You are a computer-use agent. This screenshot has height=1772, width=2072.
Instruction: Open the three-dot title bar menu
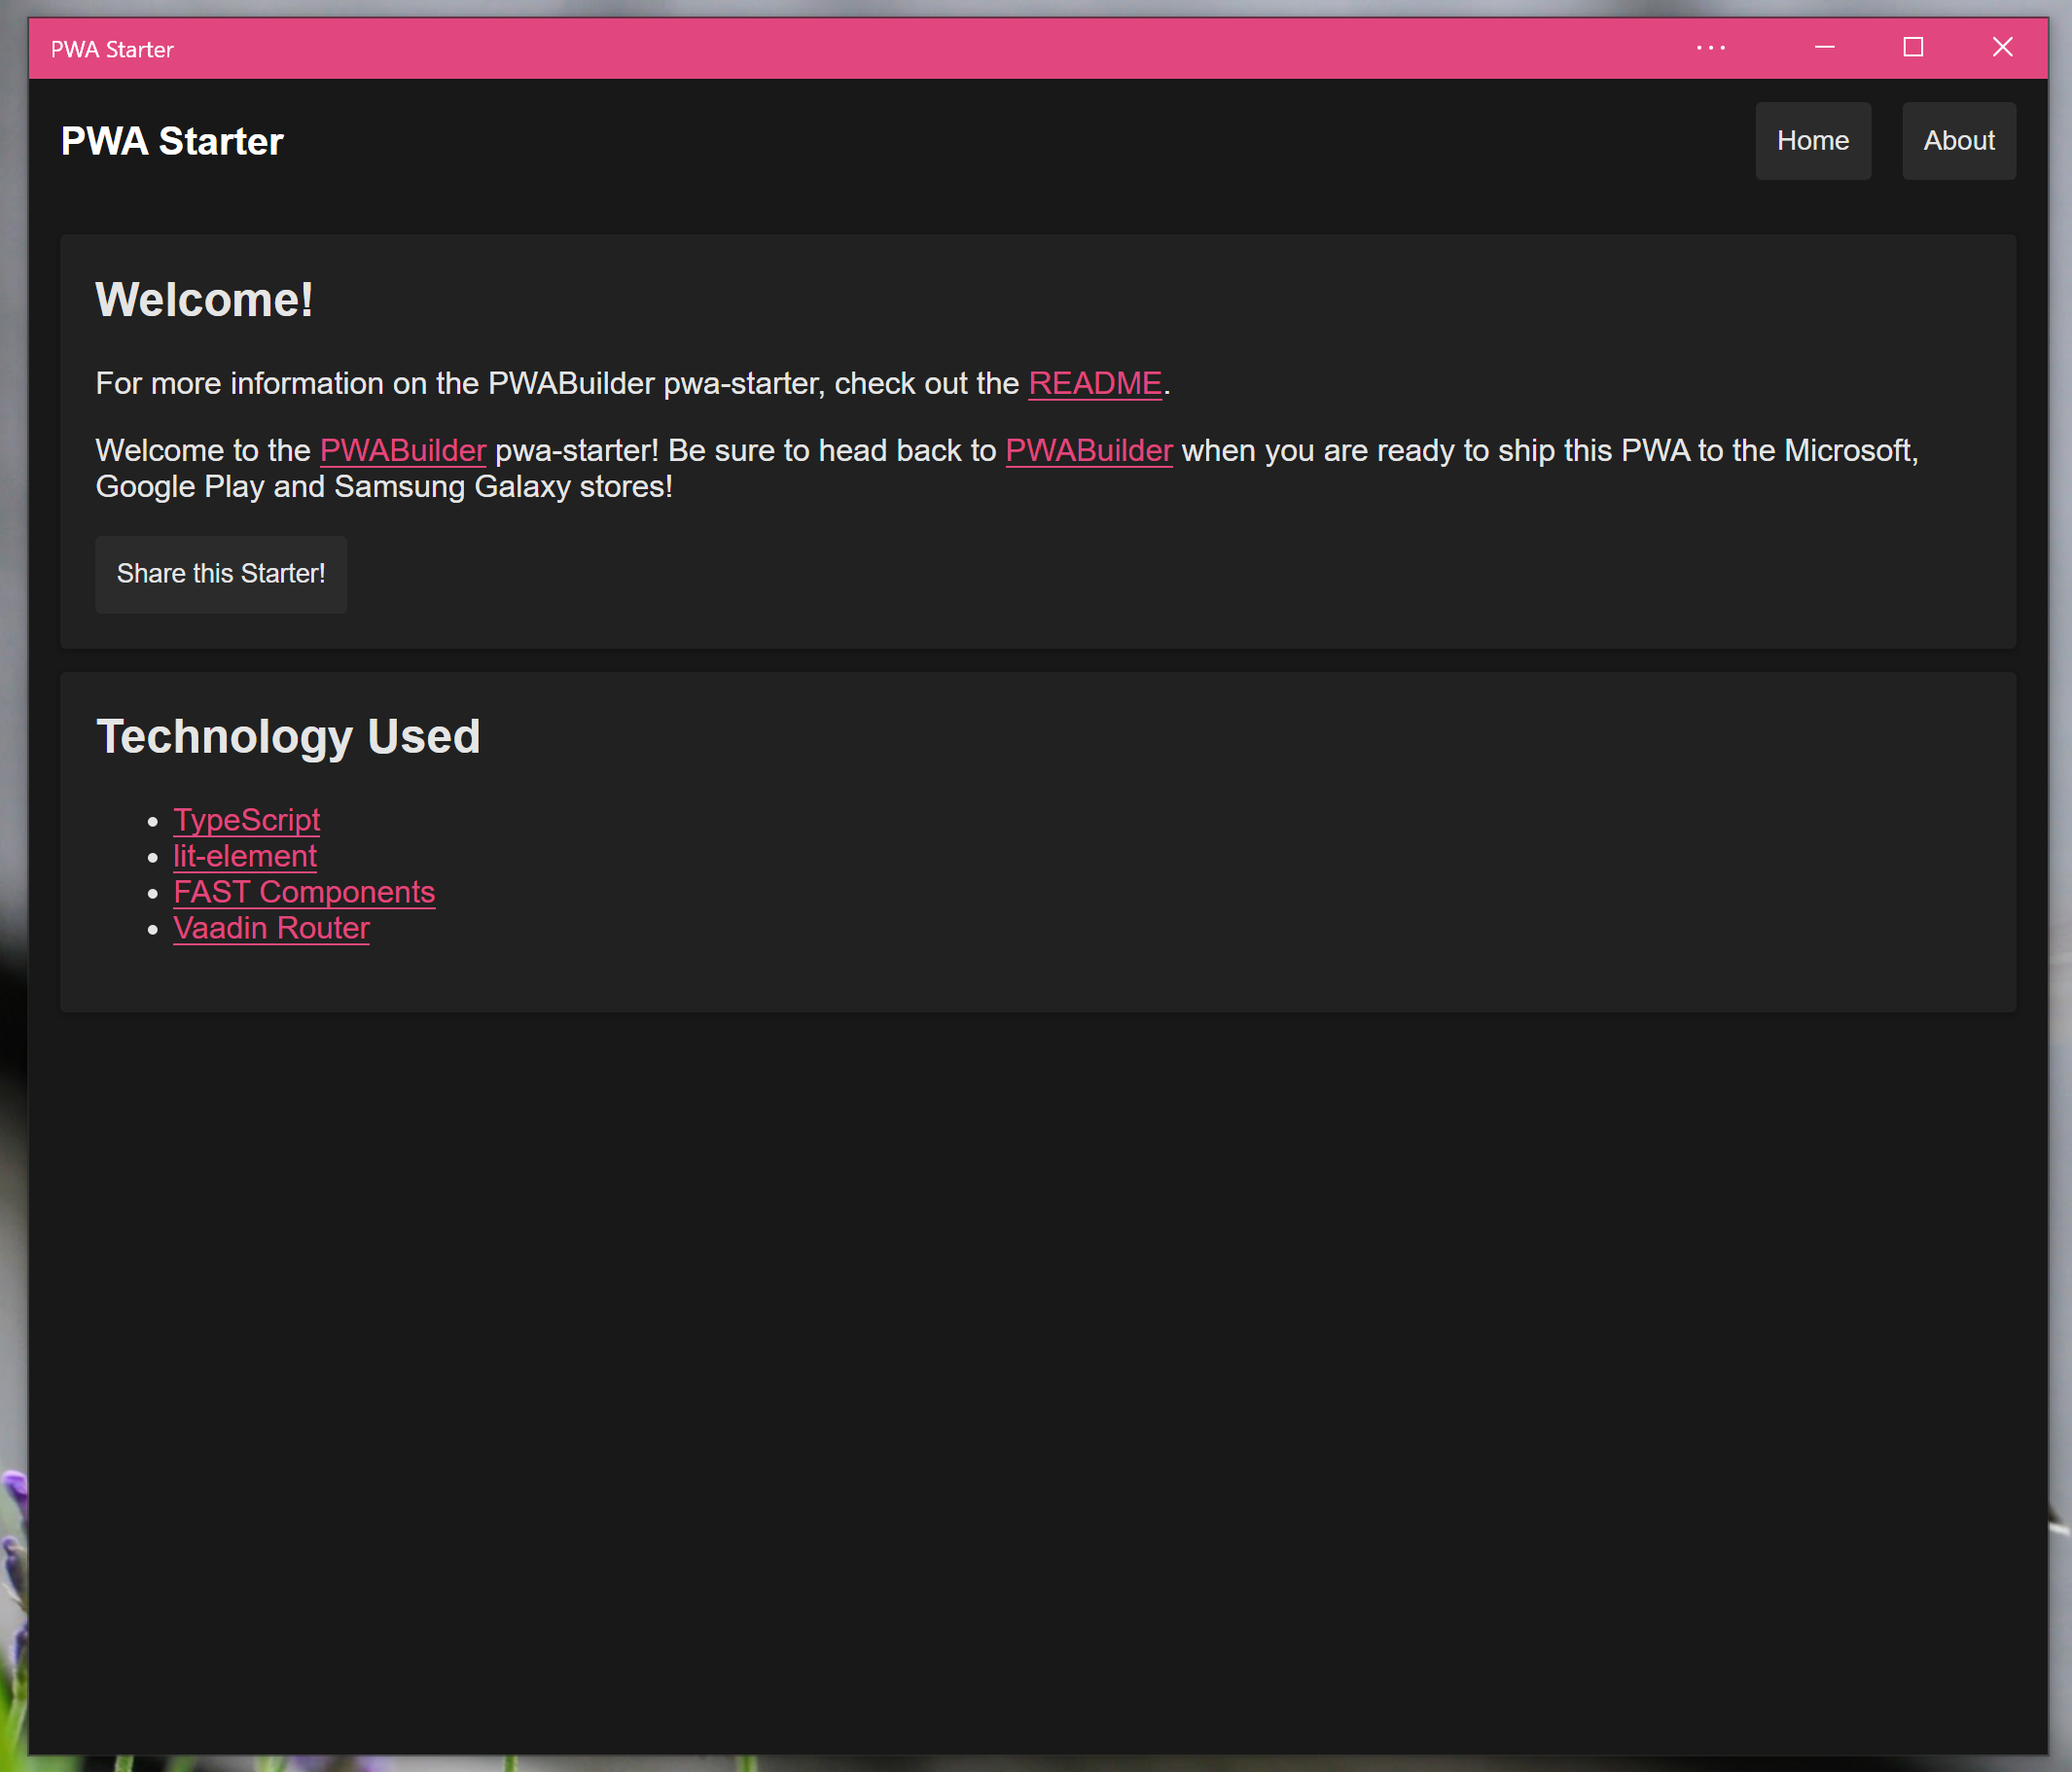(x=1710, y=48)
